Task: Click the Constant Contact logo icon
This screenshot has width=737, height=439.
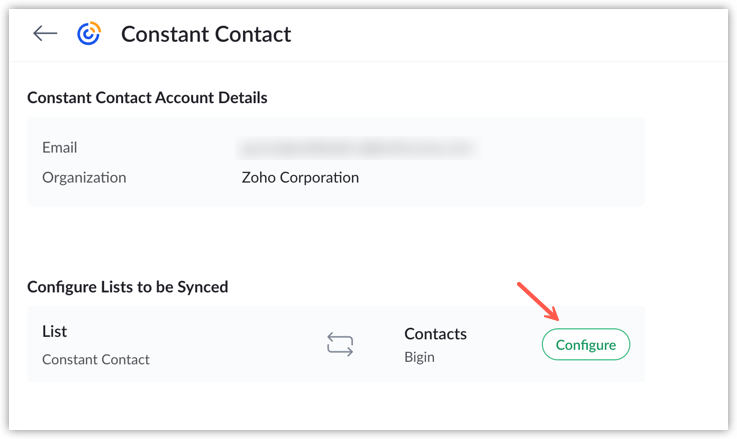Action: (89, 34)
